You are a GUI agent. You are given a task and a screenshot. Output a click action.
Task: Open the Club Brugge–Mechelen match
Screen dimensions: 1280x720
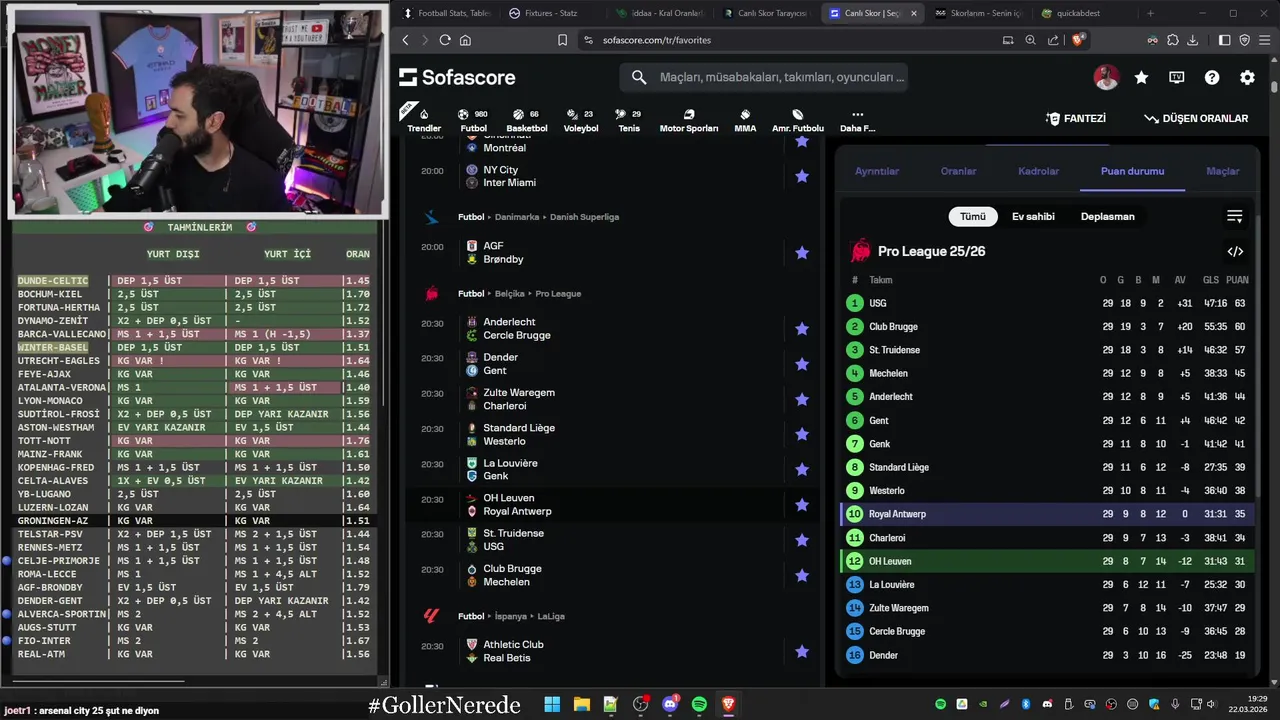pos(612,575)
